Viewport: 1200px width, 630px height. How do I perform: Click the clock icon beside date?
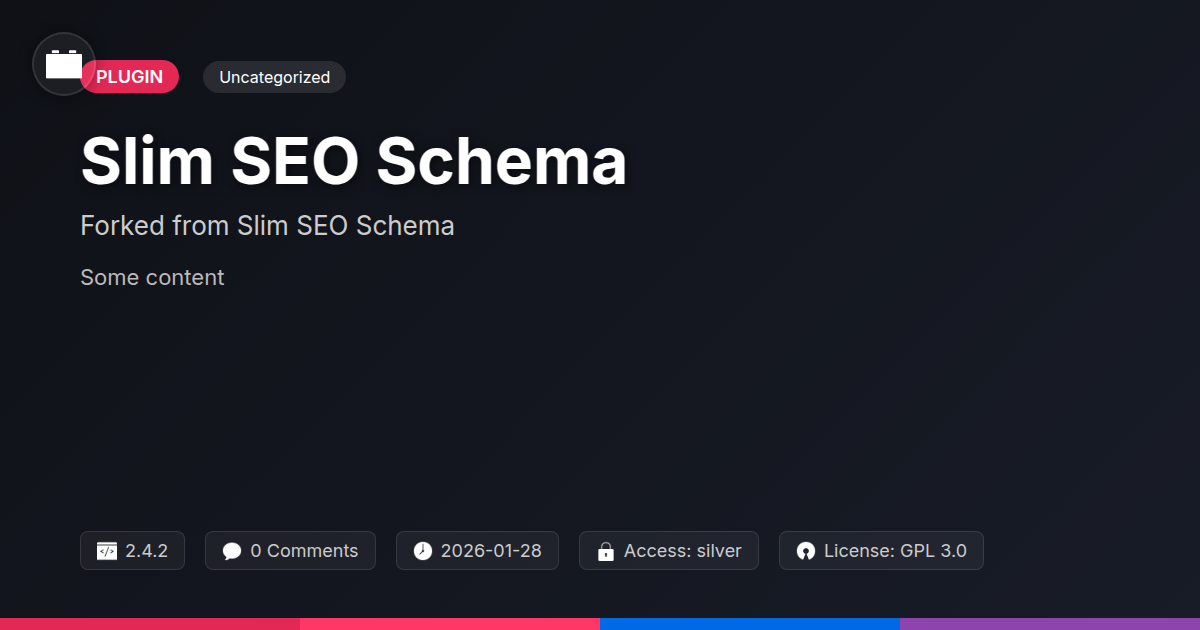pyautogui.click(x=423, y=551)
